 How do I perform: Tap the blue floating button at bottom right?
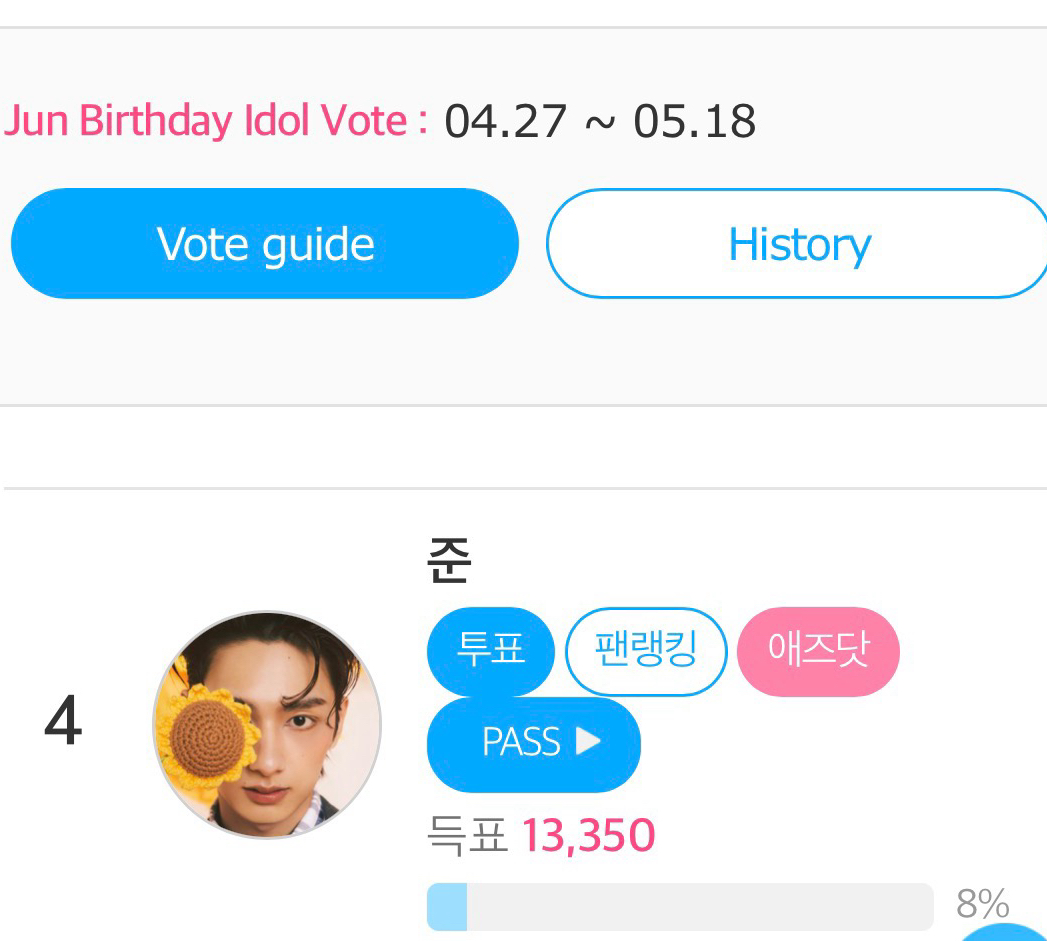tap(1005, 933)
